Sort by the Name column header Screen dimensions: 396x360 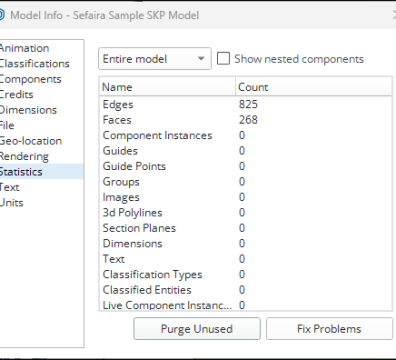pos(168,87)
